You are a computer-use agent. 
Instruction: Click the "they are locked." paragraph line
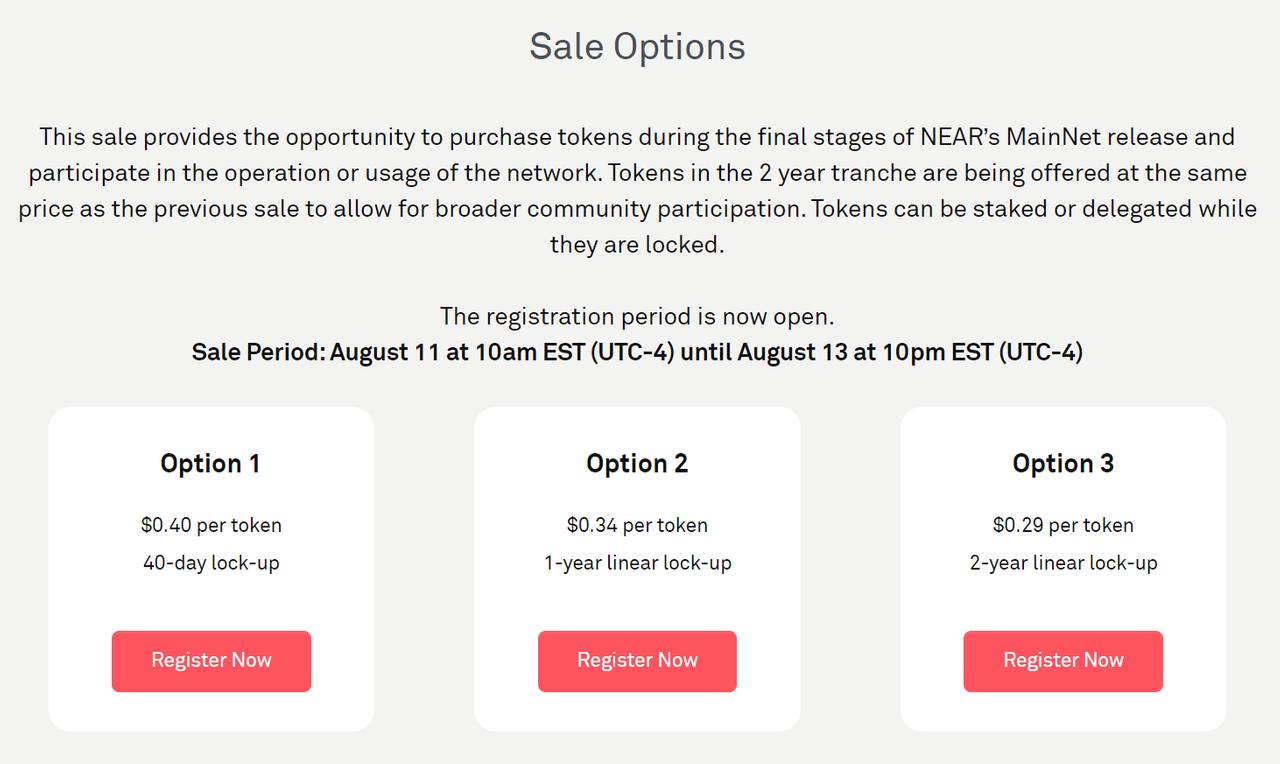637,245
